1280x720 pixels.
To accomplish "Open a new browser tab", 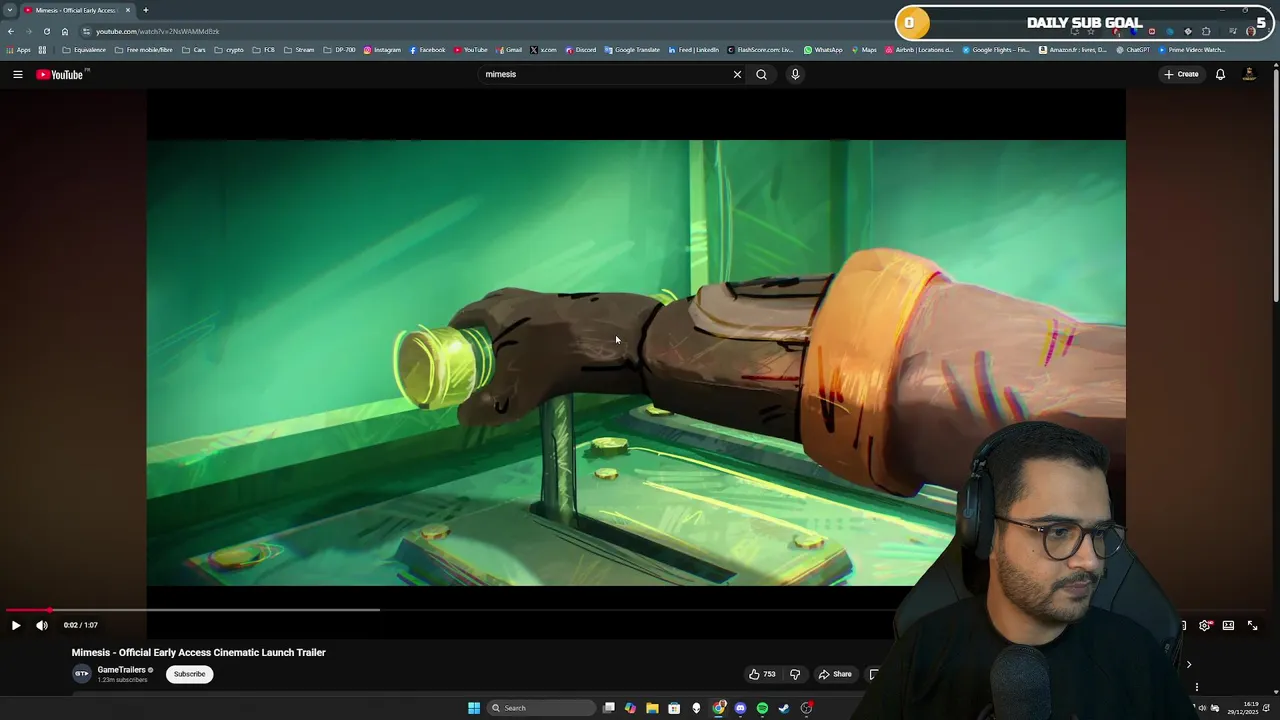I will [145, 10].
